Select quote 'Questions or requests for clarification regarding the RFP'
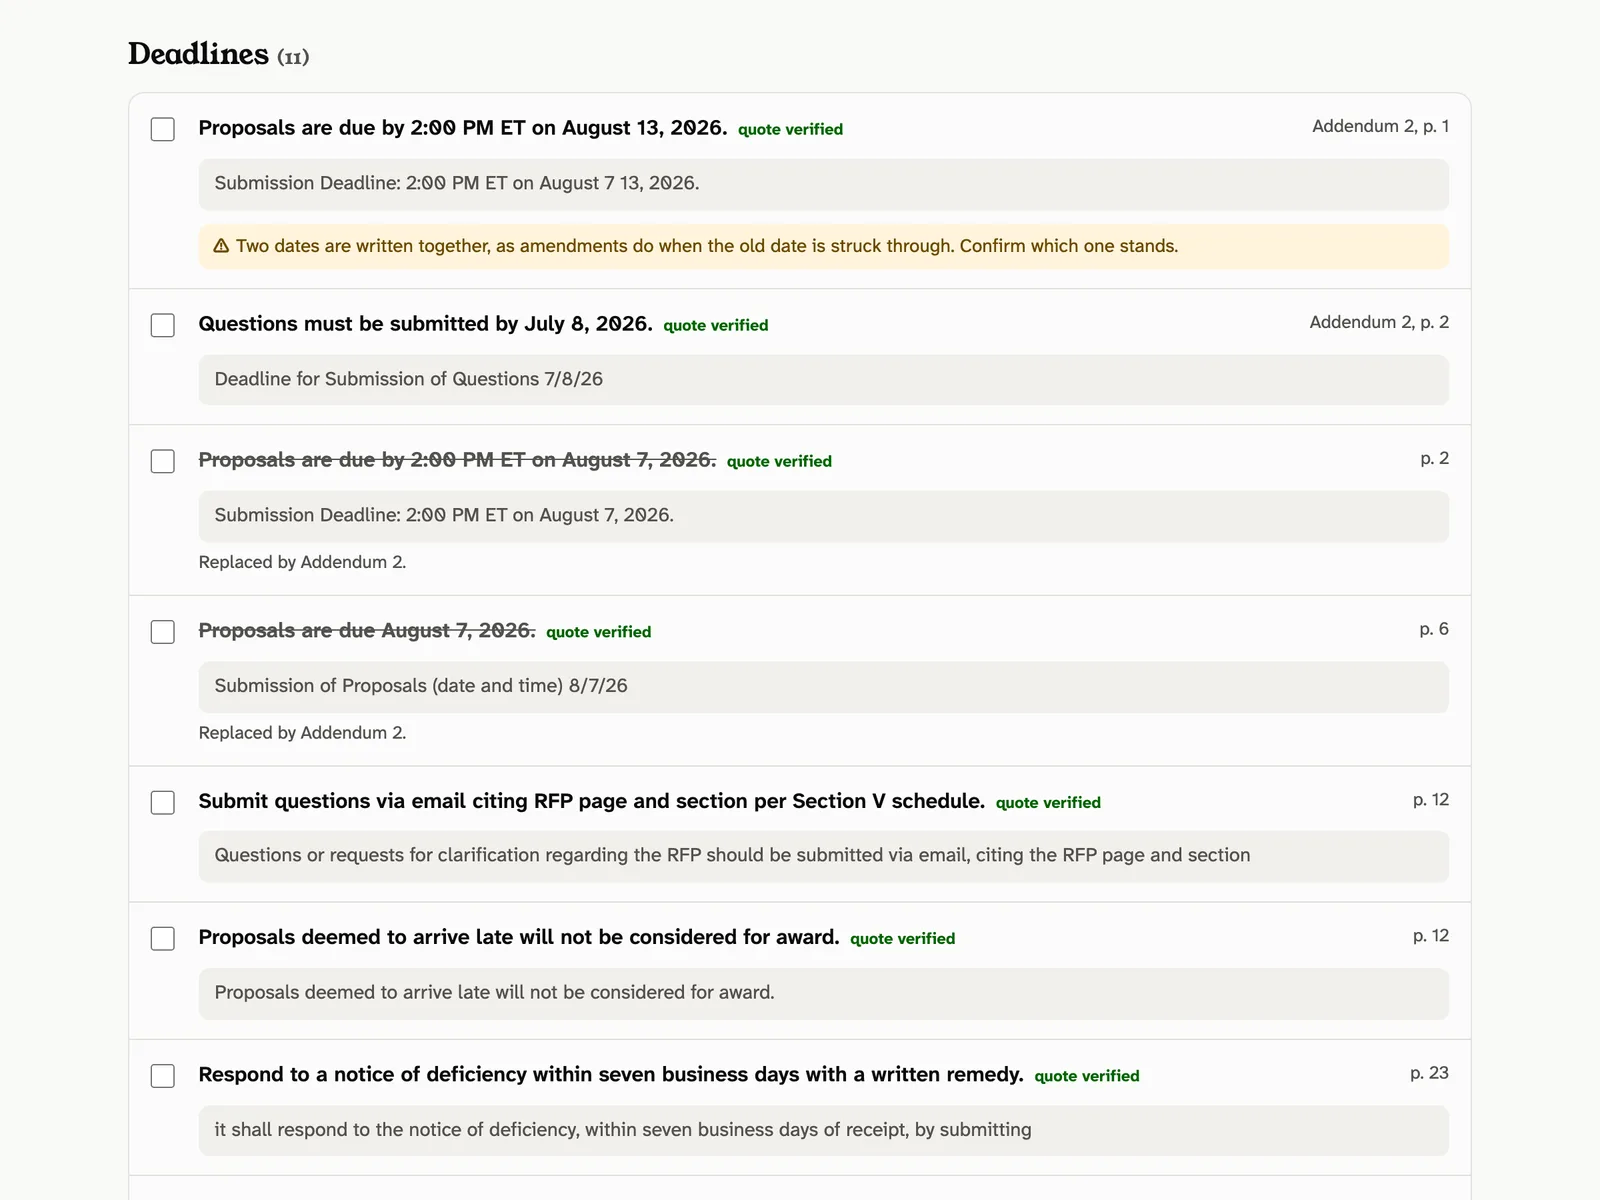This screenshot has height=1200, width=1600. pyautogui.click(x=823, y=856)
